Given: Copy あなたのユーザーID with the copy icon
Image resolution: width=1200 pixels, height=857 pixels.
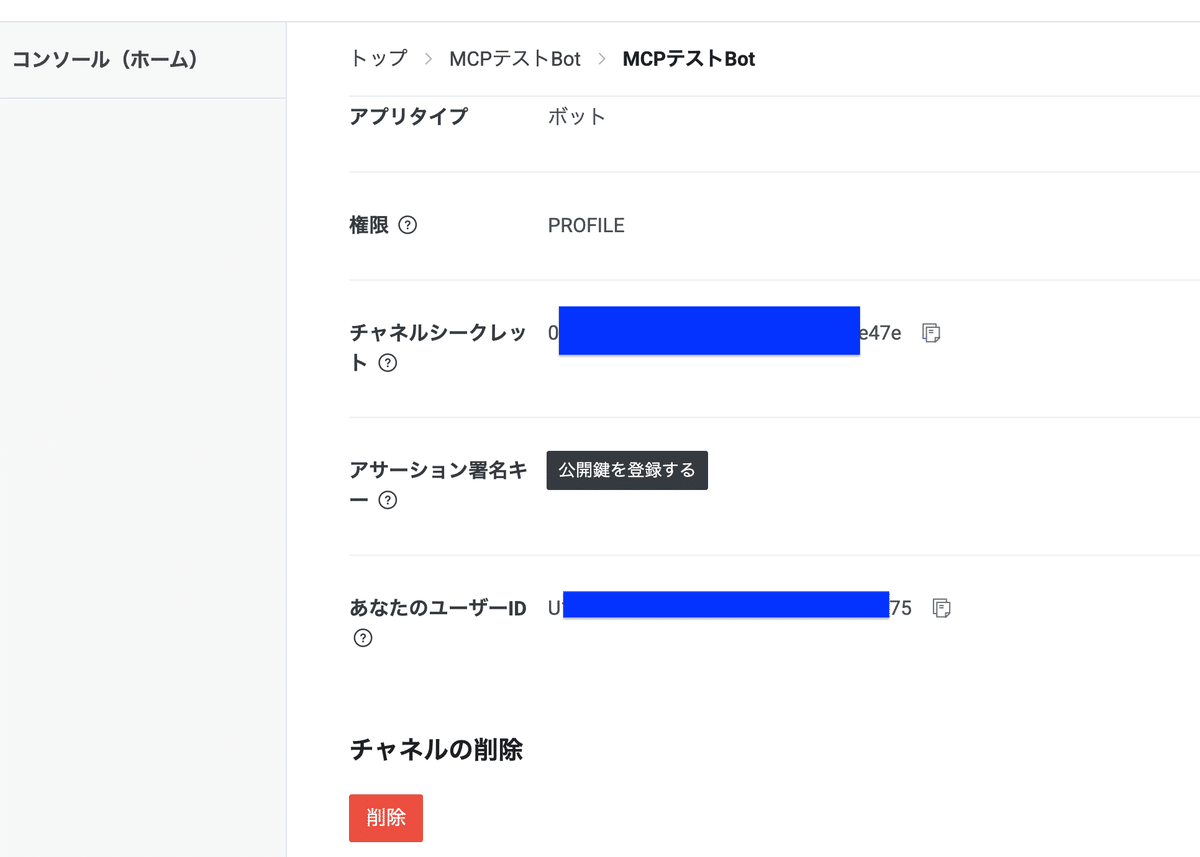Looking at the screenshot, I should pyautogui.click(x=941, y=607).
